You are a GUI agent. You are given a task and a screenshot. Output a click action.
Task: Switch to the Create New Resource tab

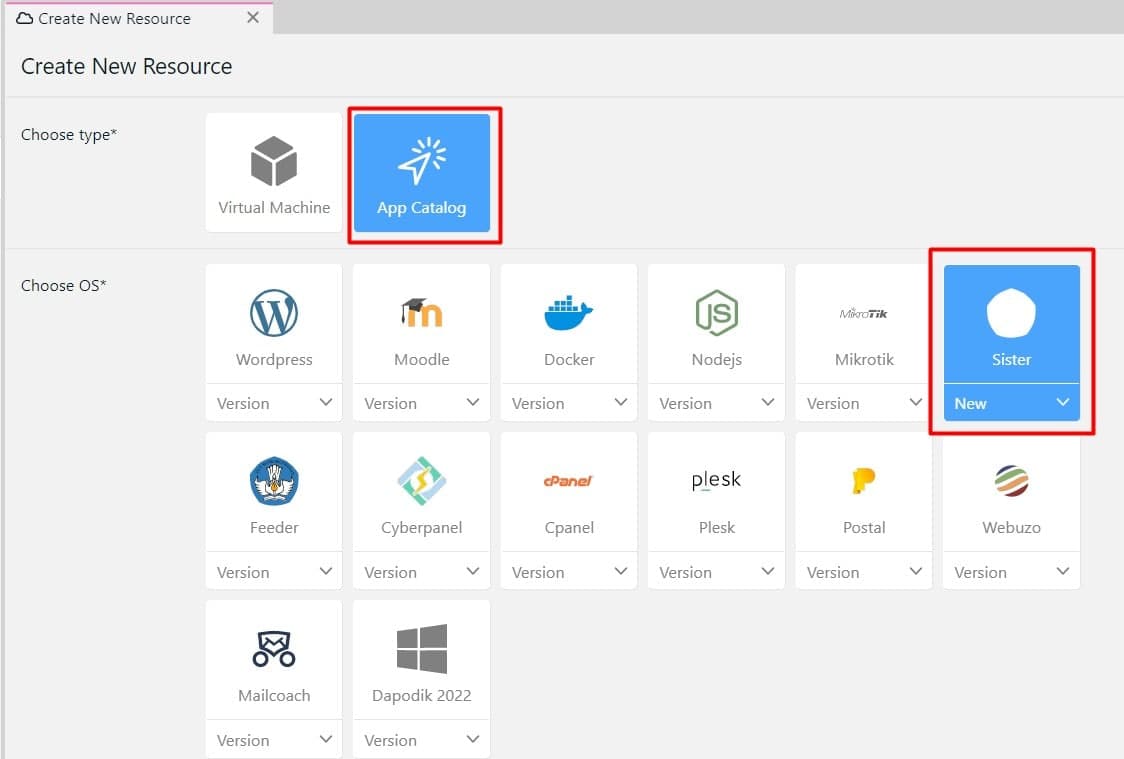[114, 18]
